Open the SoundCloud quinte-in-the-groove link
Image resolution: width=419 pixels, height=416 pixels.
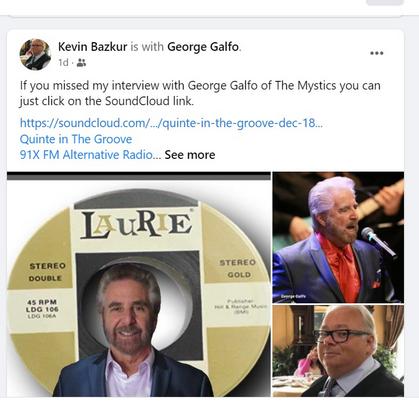(x=171, y=123)
